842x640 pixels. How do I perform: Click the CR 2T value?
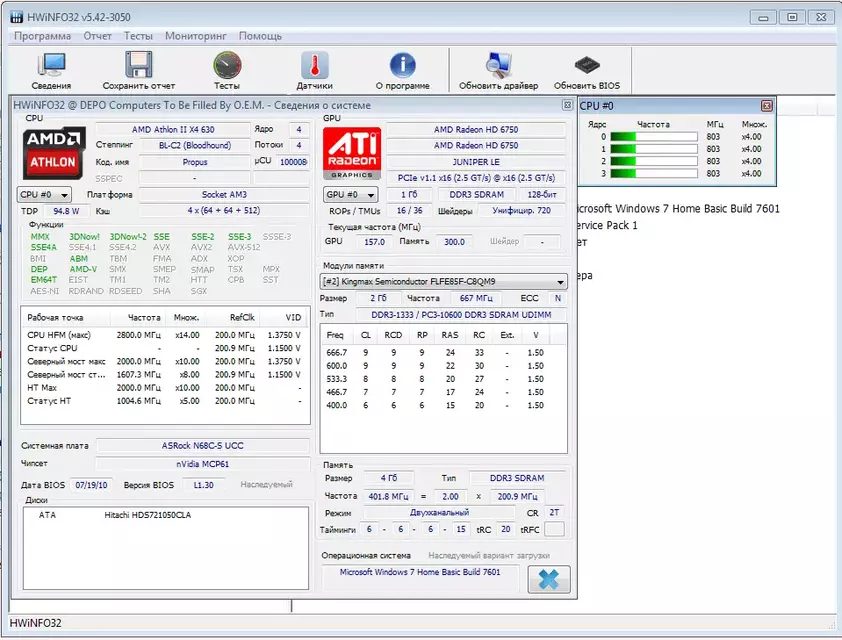click(555, 513)
